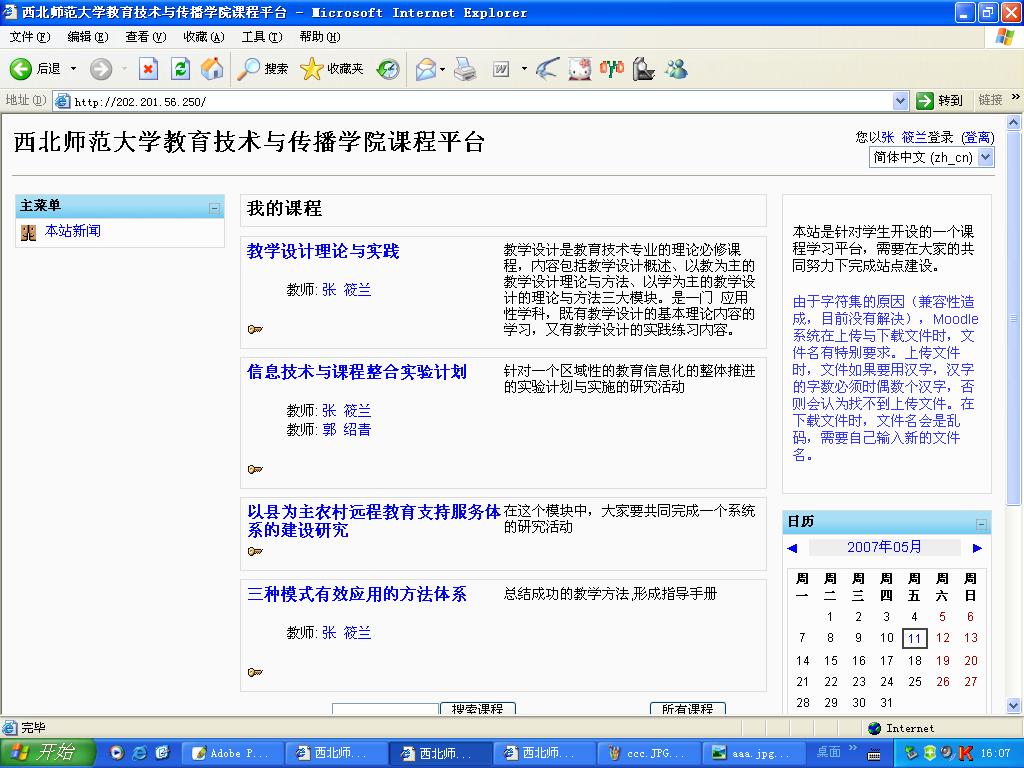Open the Edit button dropdown arrow

pos(524,69)
